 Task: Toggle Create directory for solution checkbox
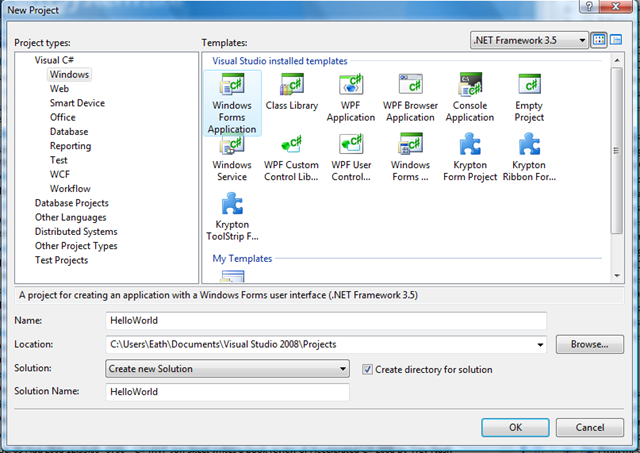(x=368, y=369)
